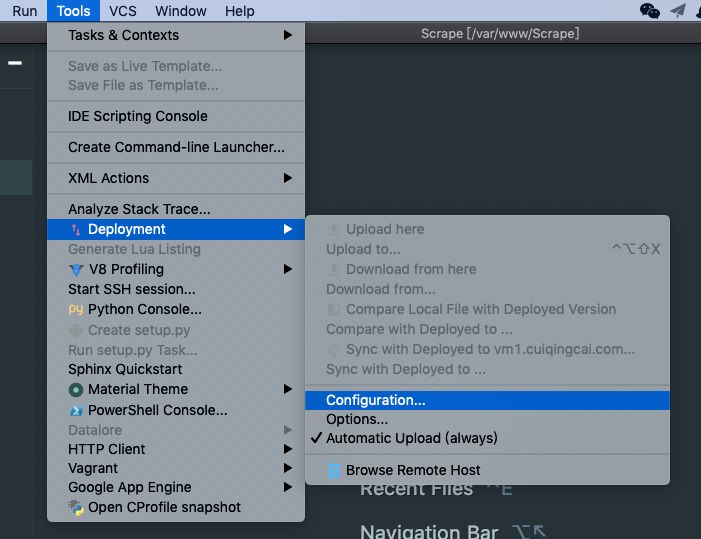Click the Python Console py icon
Image resolution: width=701 pixels, height=539 pixels.
(76, 310)
